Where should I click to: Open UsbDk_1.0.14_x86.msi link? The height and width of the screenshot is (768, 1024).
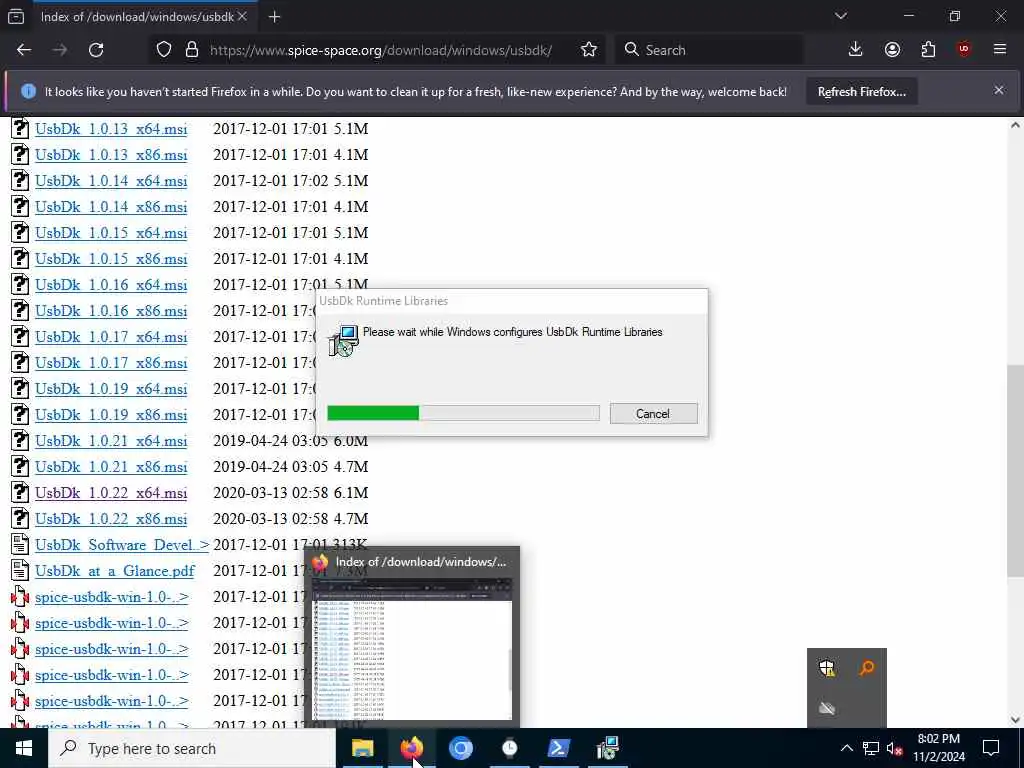point(111,207)
